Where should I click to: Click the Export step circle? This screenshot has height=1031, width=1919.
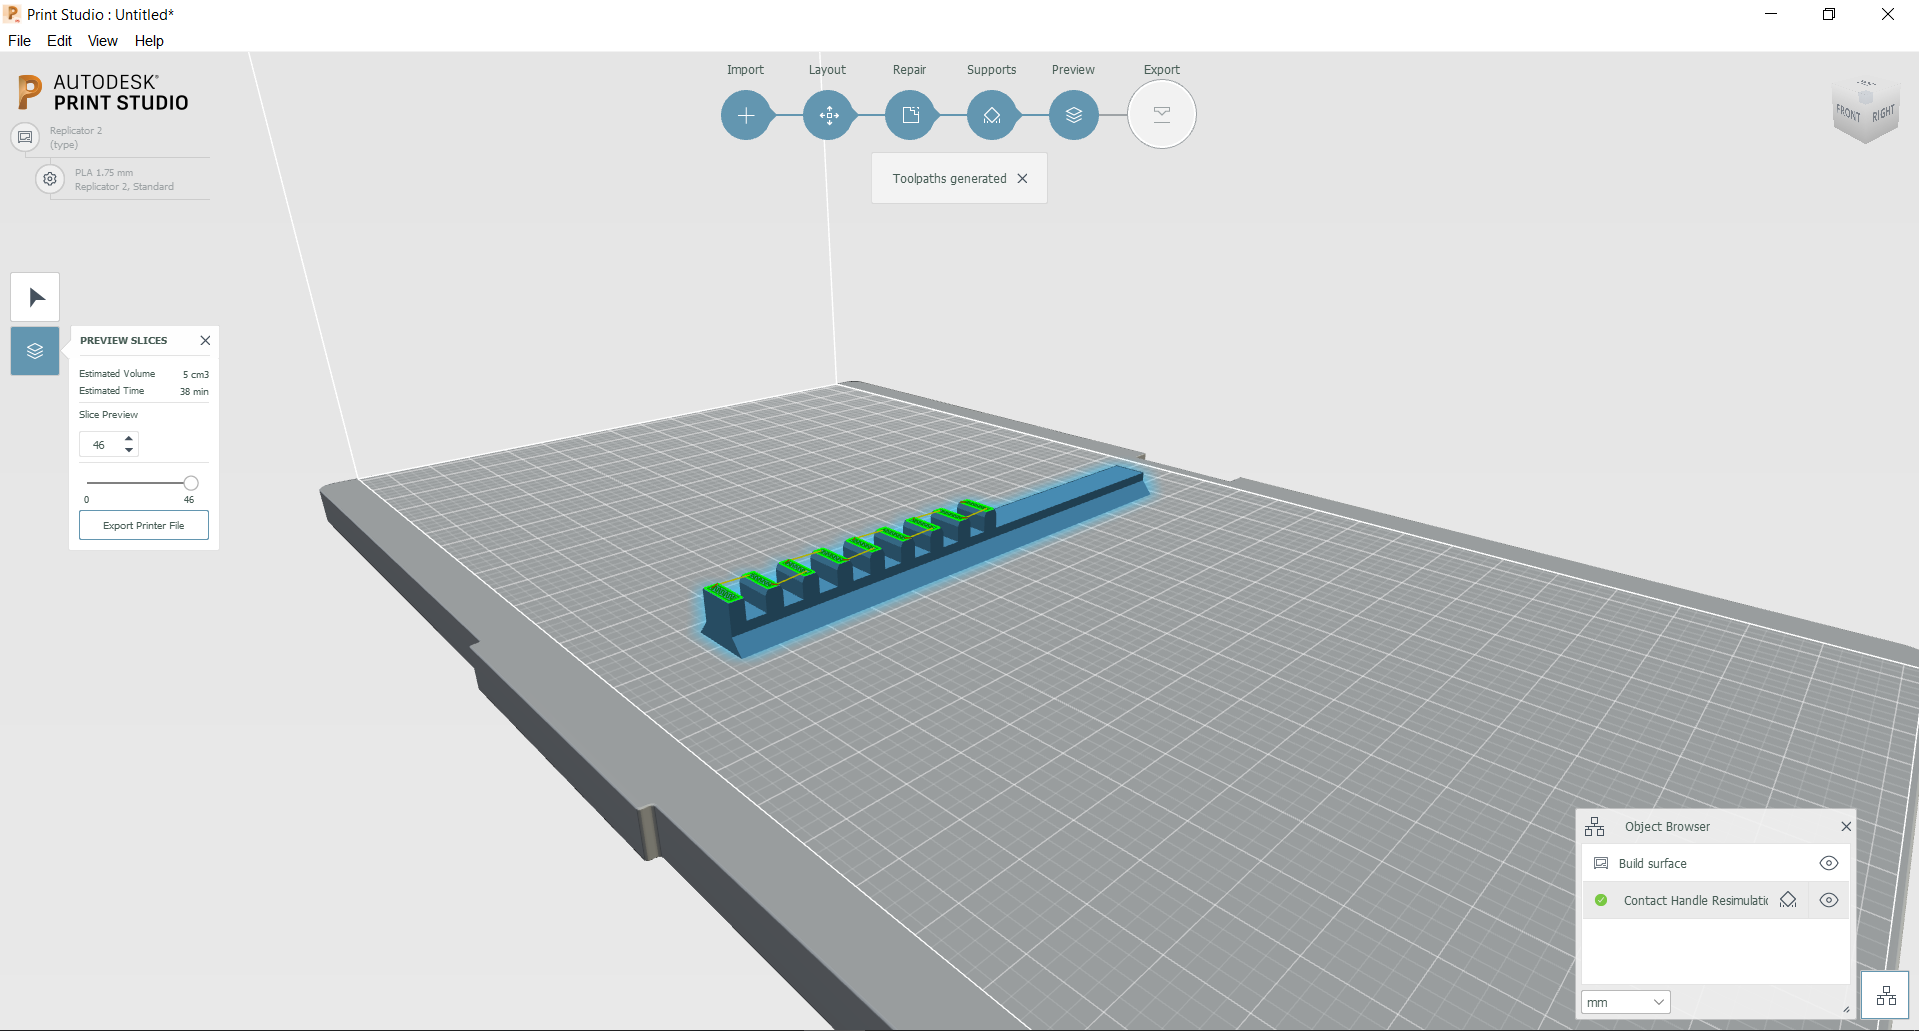(1161, 115)
